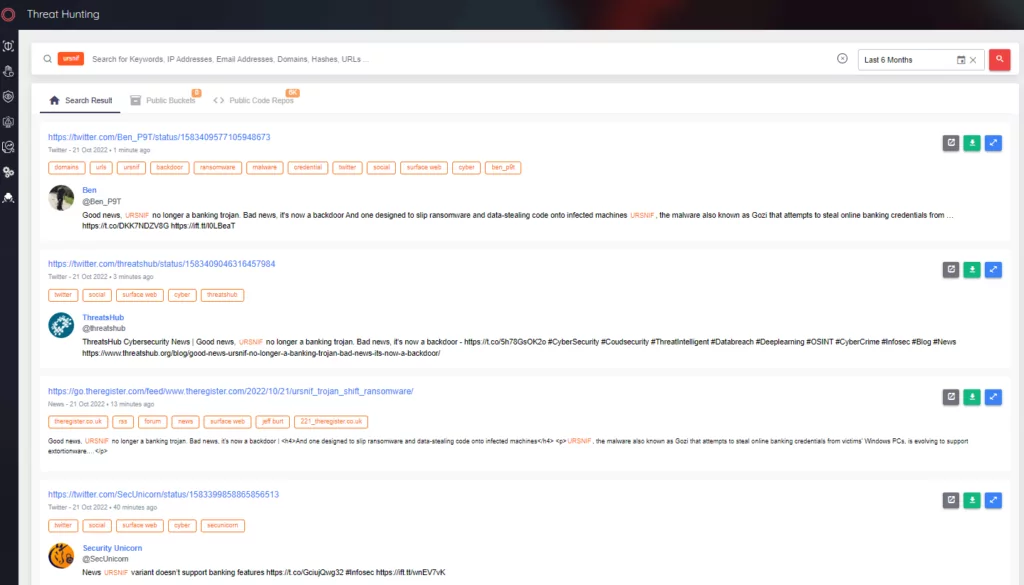The width and height of the screenshot is (1024, 585).
Task: Open the theregister.com ursnif article link
Action: pos(231,391)
